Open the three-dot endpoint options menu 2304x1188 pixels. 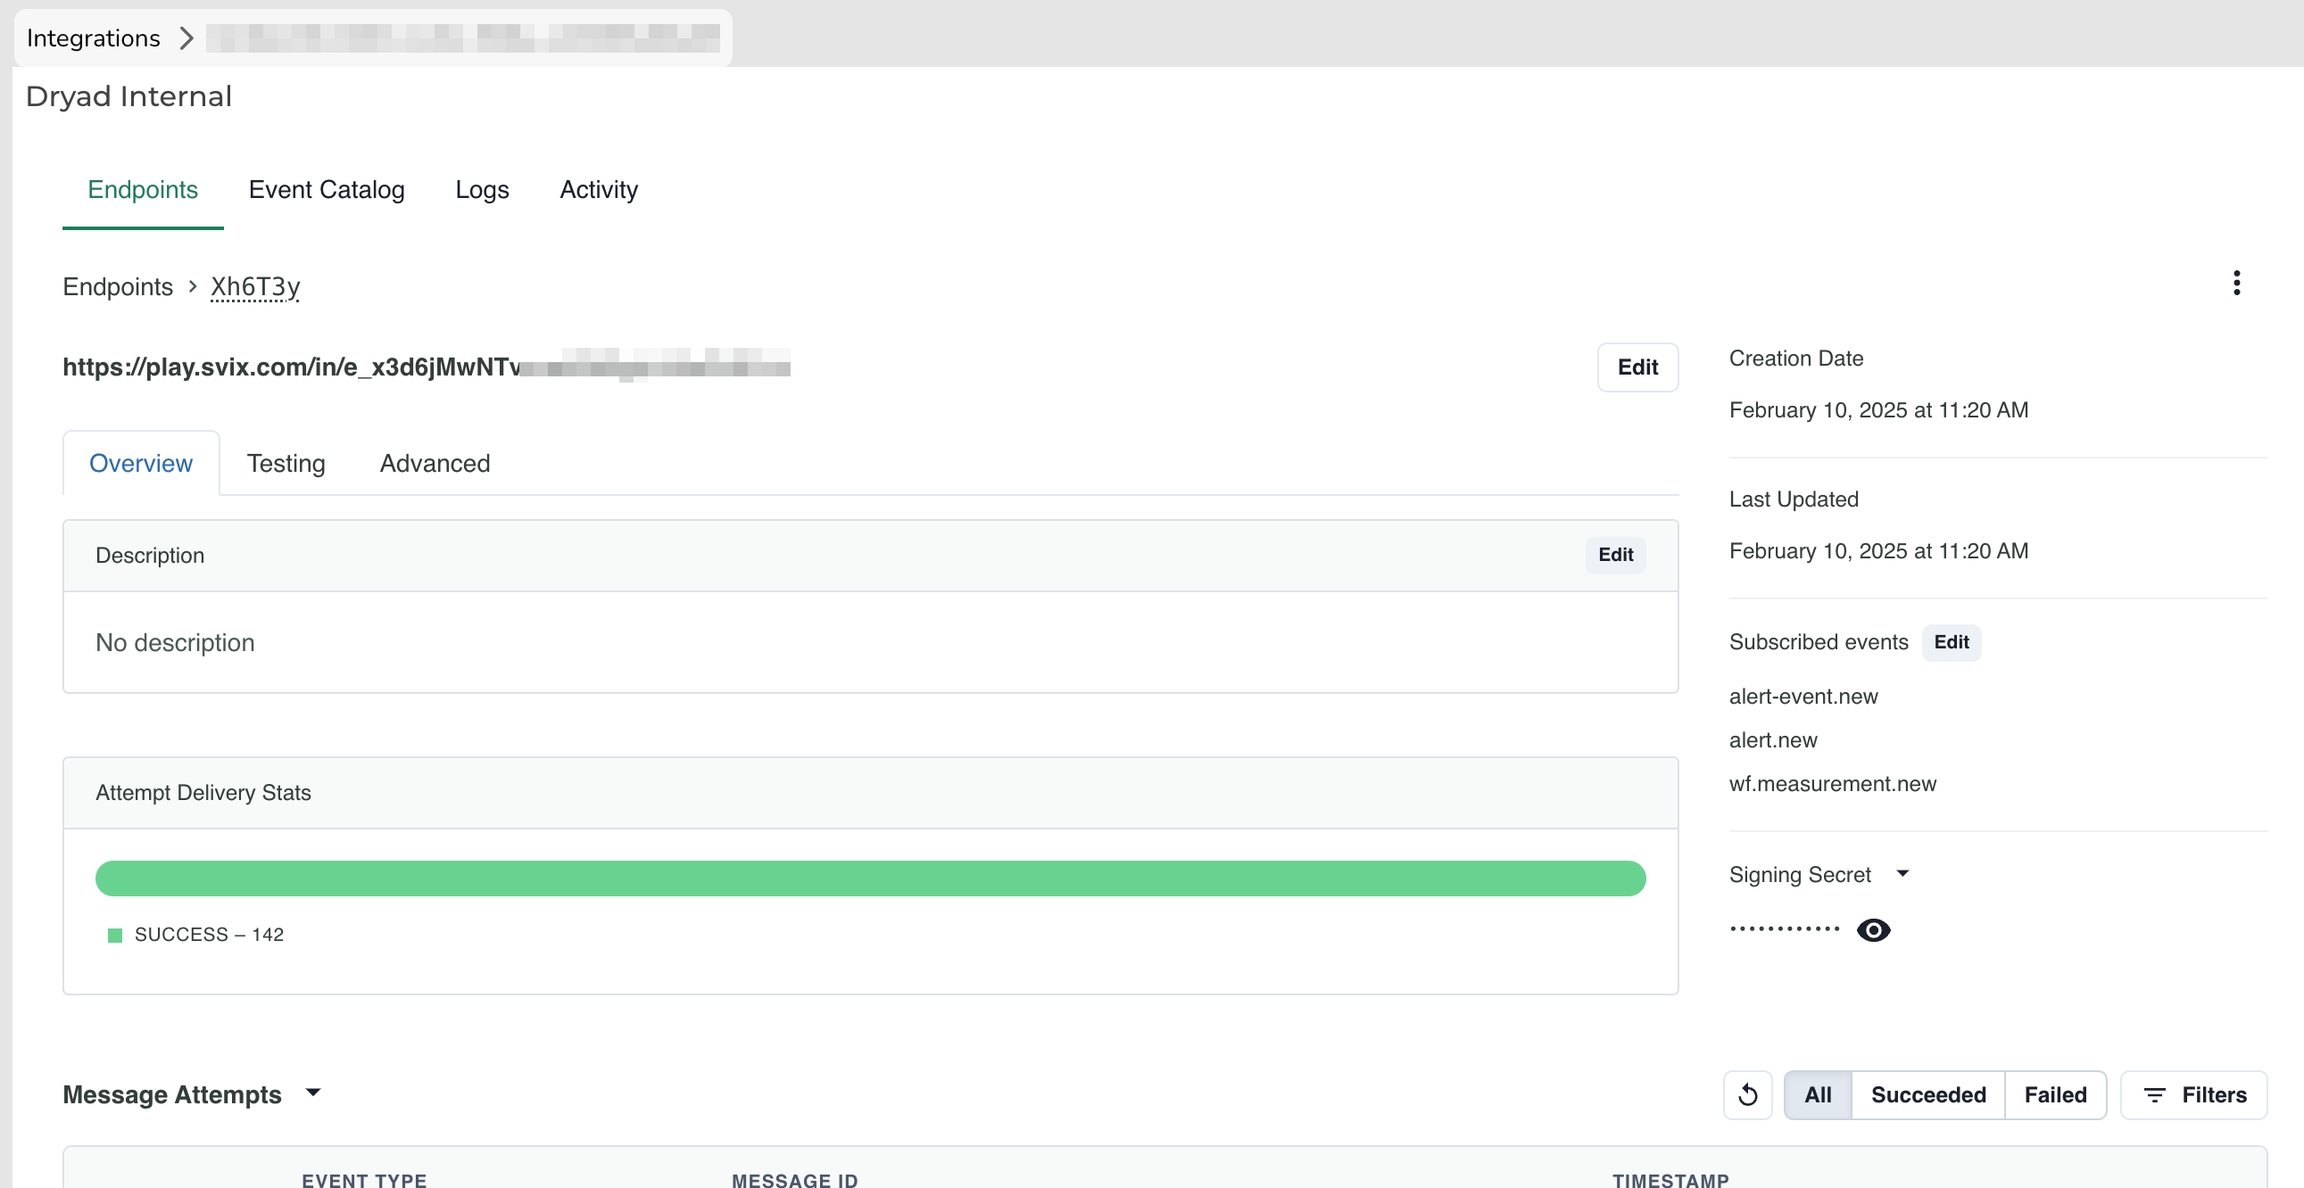click(2236, 283)
